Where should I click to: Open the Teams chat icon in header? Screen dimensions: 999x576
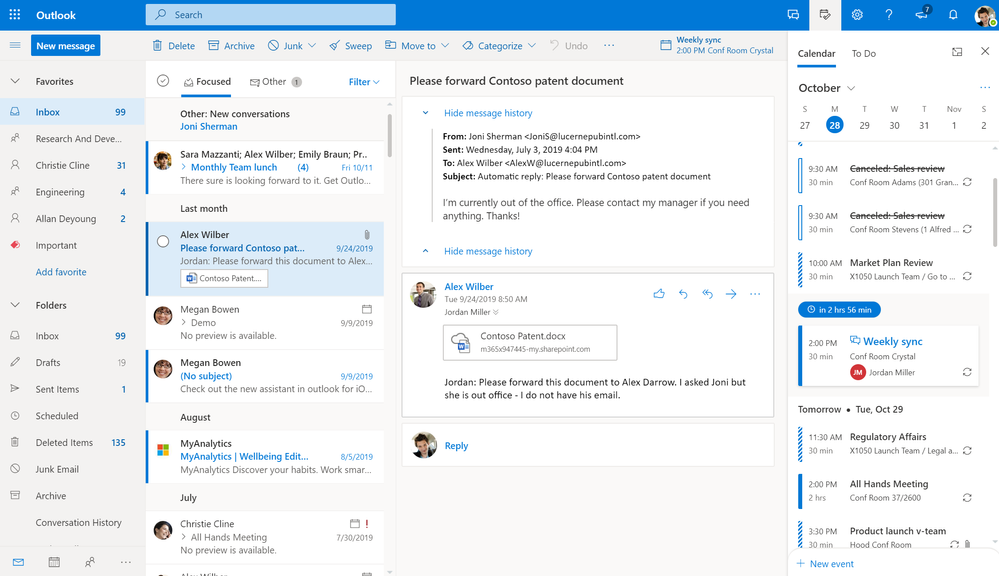tap(793, 15)
